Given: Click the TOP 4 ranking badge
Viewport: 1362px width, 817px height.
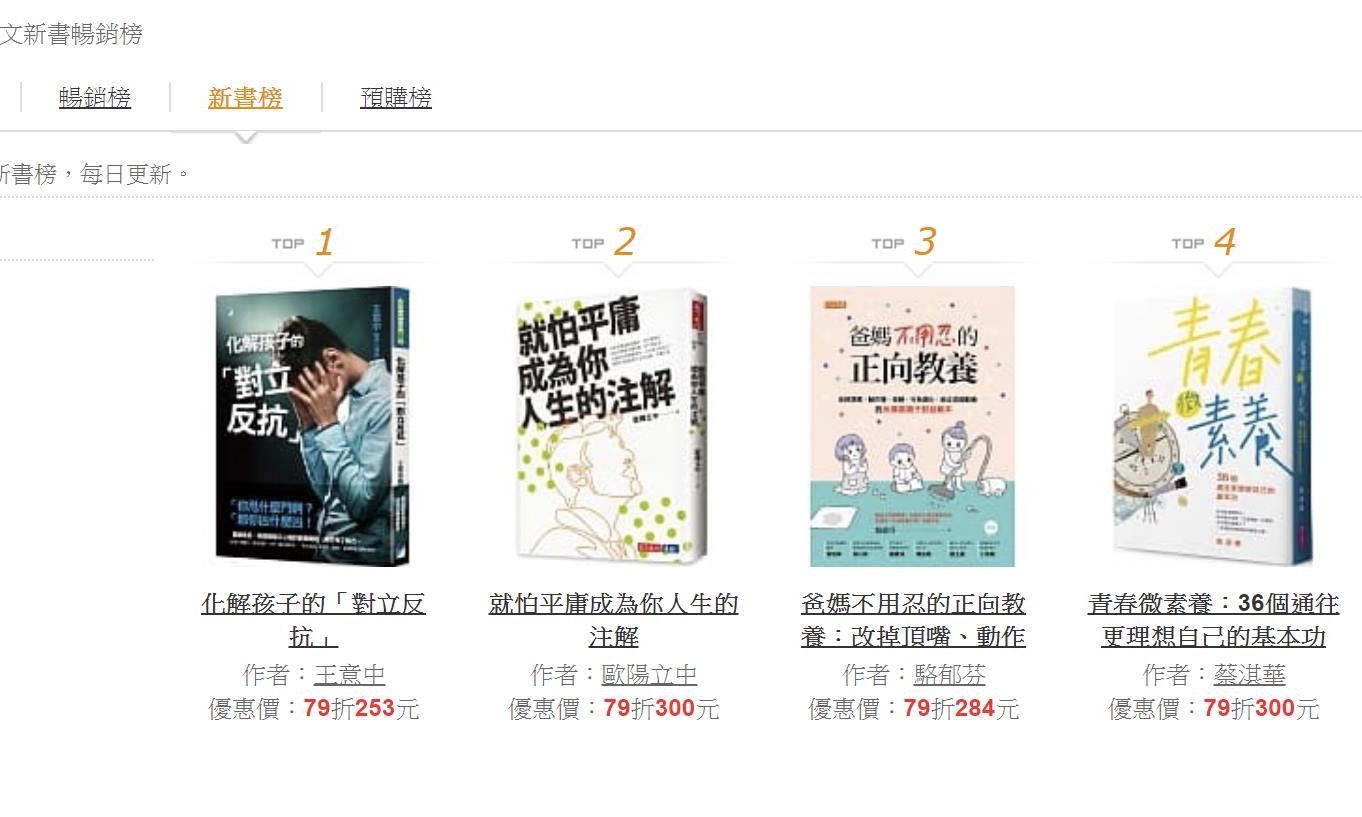Looking at the screenshot, I should coord(1204,242).
